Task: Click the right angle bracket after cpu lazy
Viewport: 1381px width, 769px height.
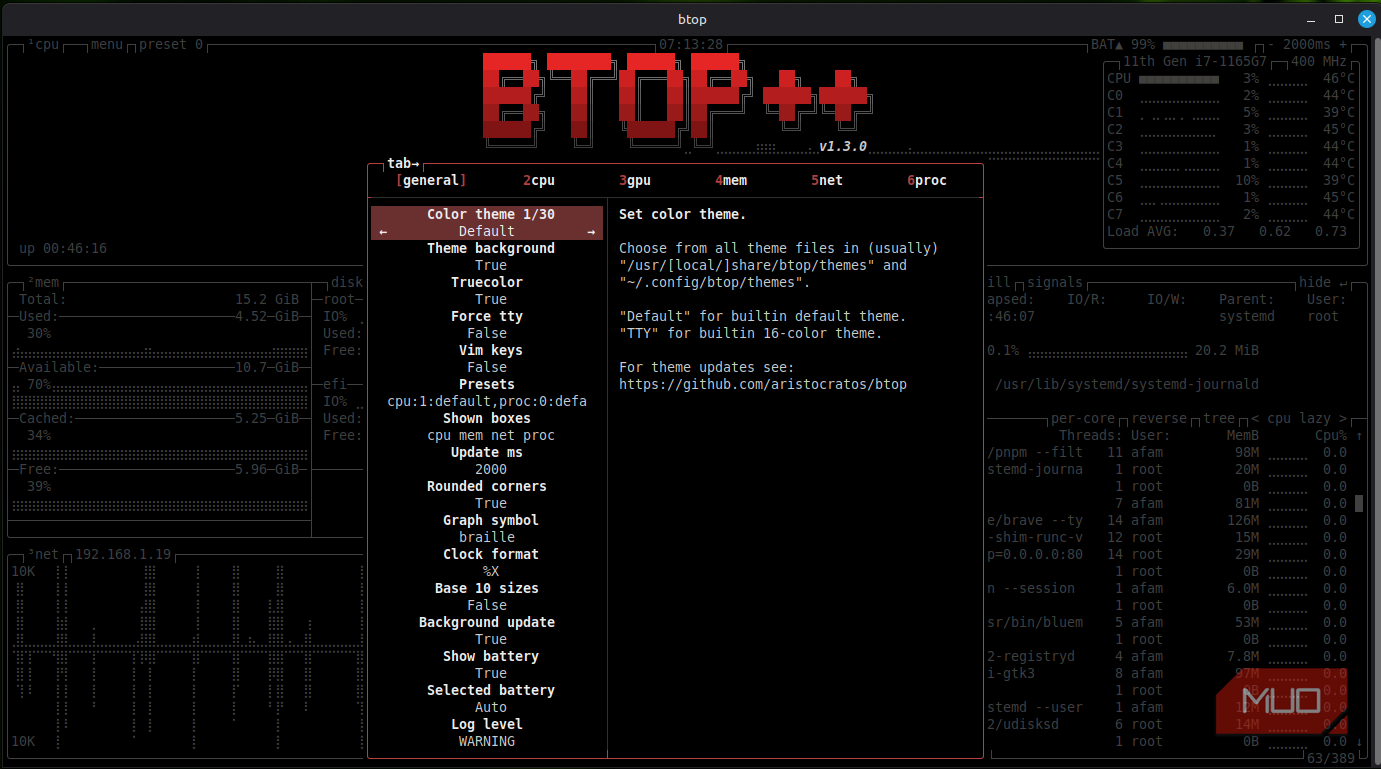Action: (x=1343, y=419)
